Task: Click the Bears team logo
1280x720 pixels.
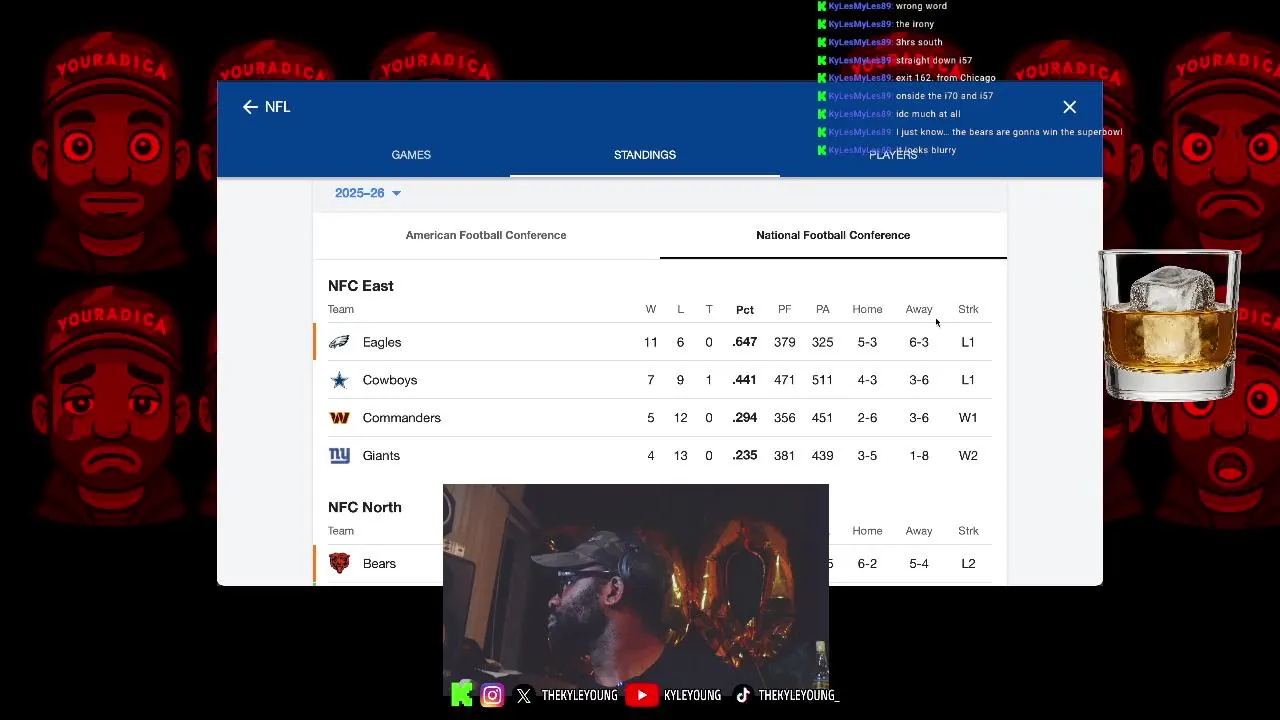Action: coord(340,563)
